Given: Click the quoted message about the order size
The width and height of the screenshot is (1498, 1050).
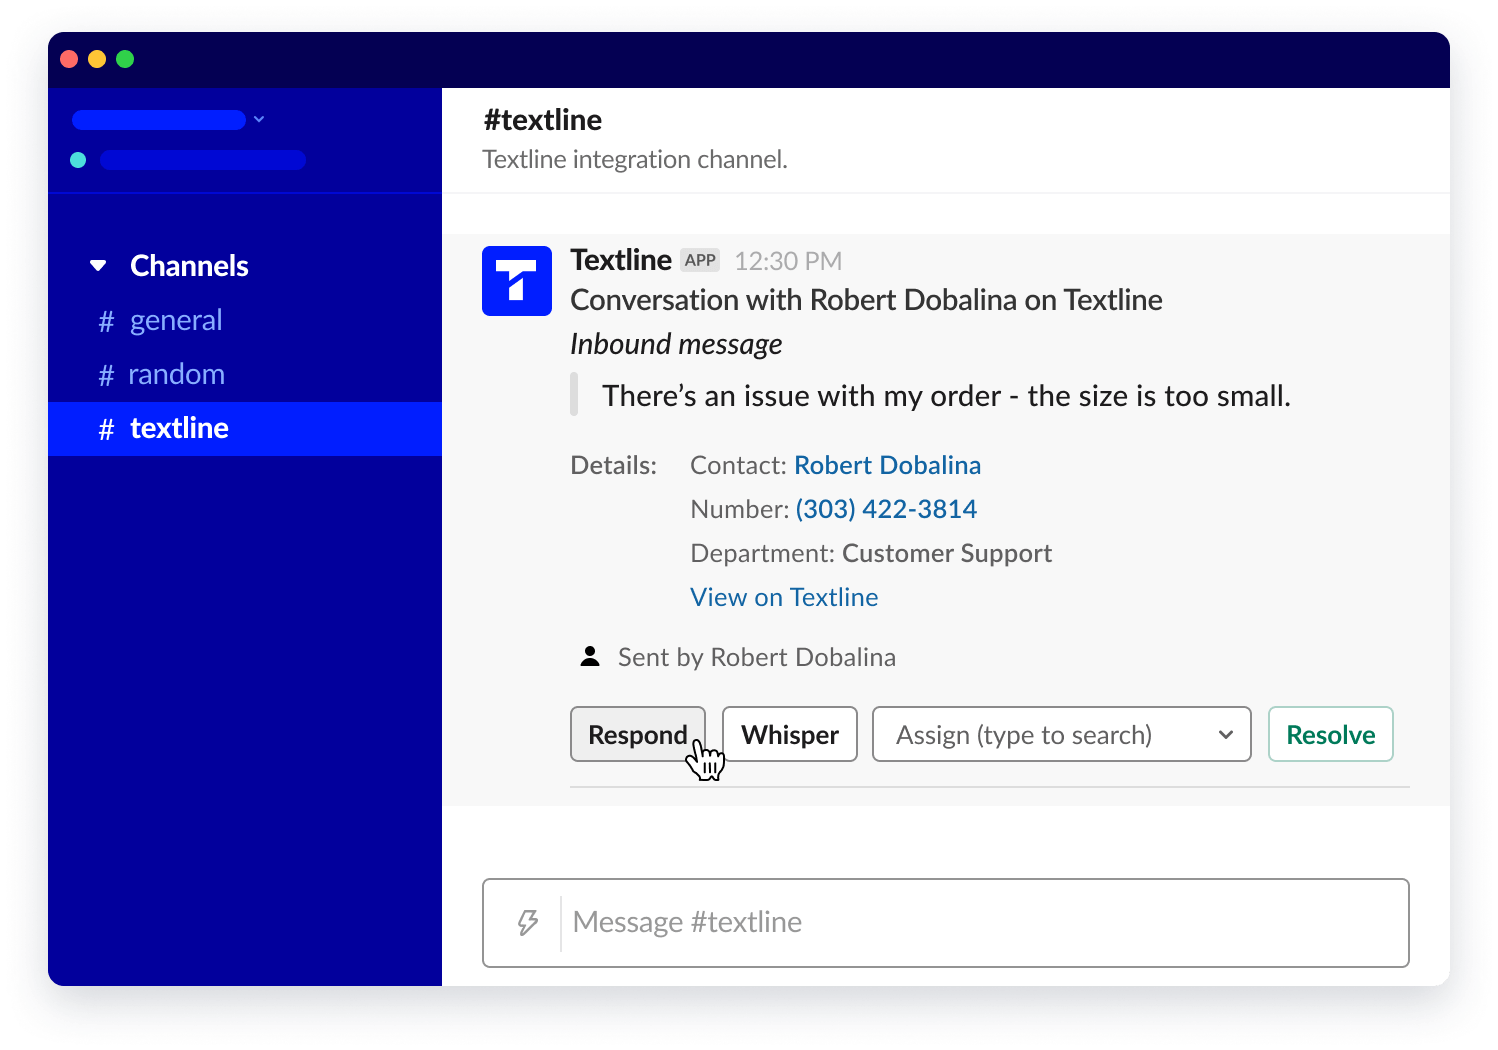Looking at the screenshot, I should (x=946, y=396).
